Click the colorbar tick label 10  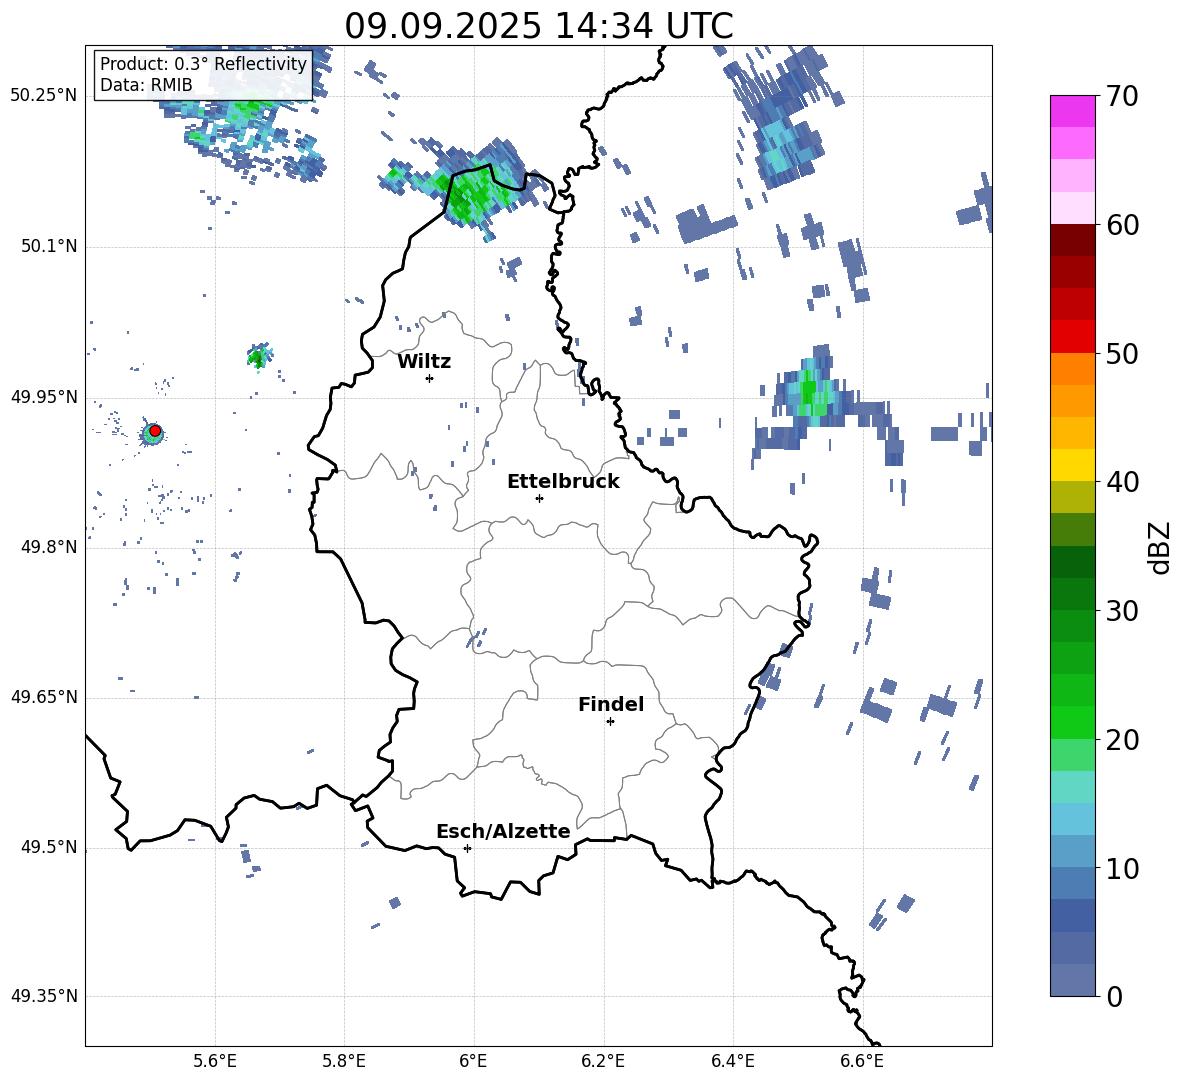(1122, 868)
